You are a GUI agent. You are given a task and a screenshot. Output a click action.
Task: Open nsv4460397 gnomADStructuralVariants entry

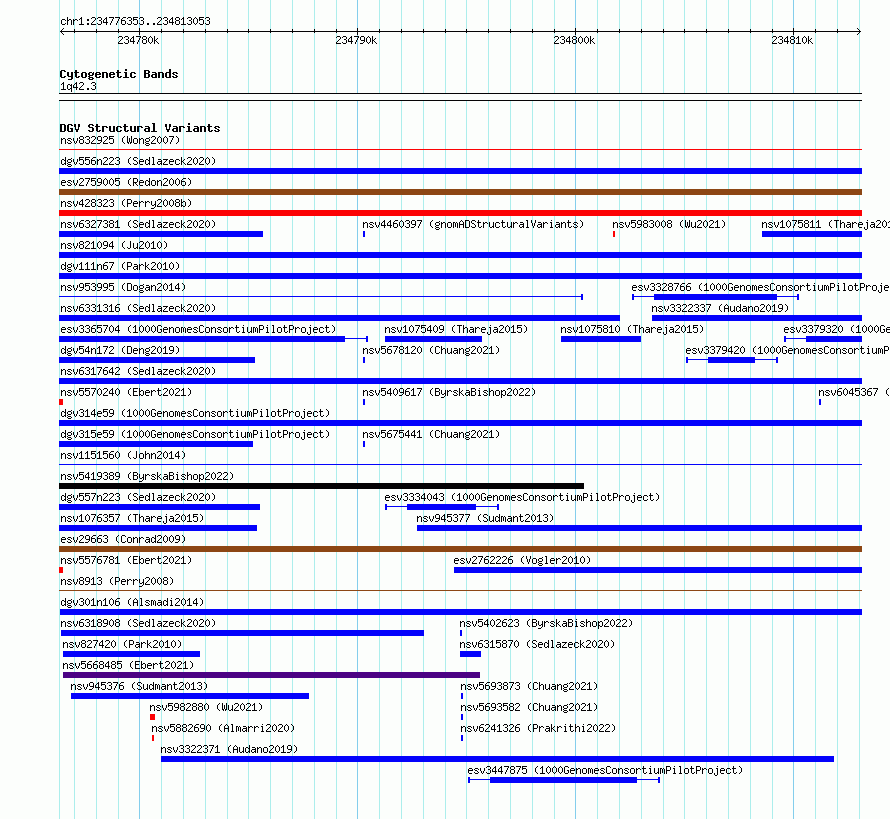click(473, 224)
